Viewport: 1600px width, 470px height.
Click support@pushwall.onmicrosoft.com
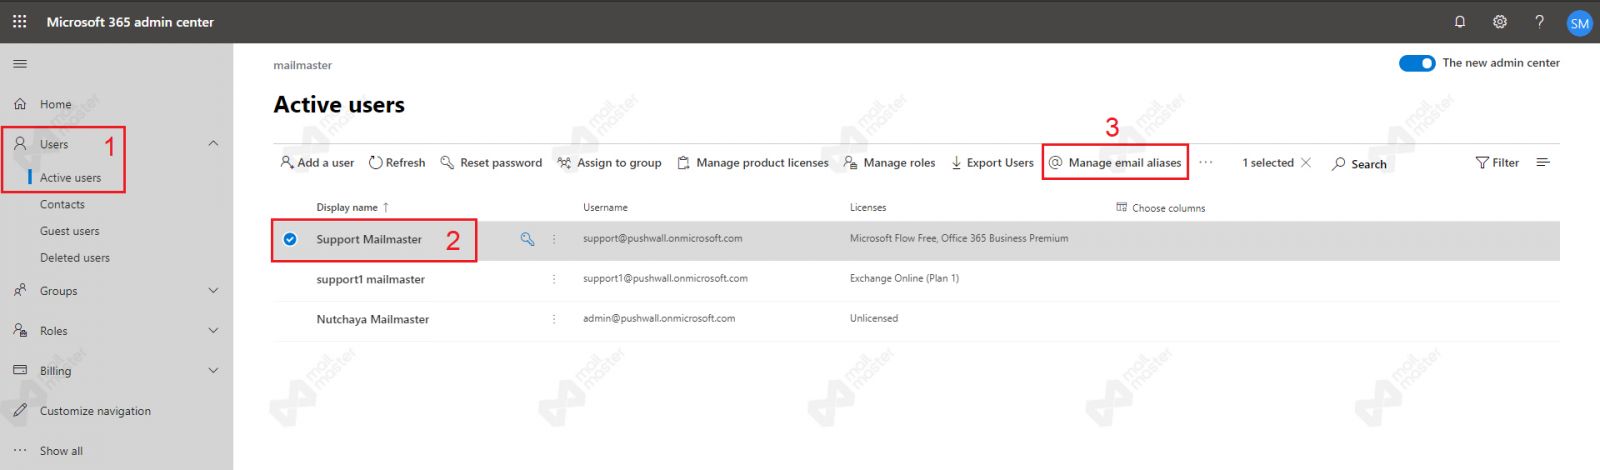(662, 238)
